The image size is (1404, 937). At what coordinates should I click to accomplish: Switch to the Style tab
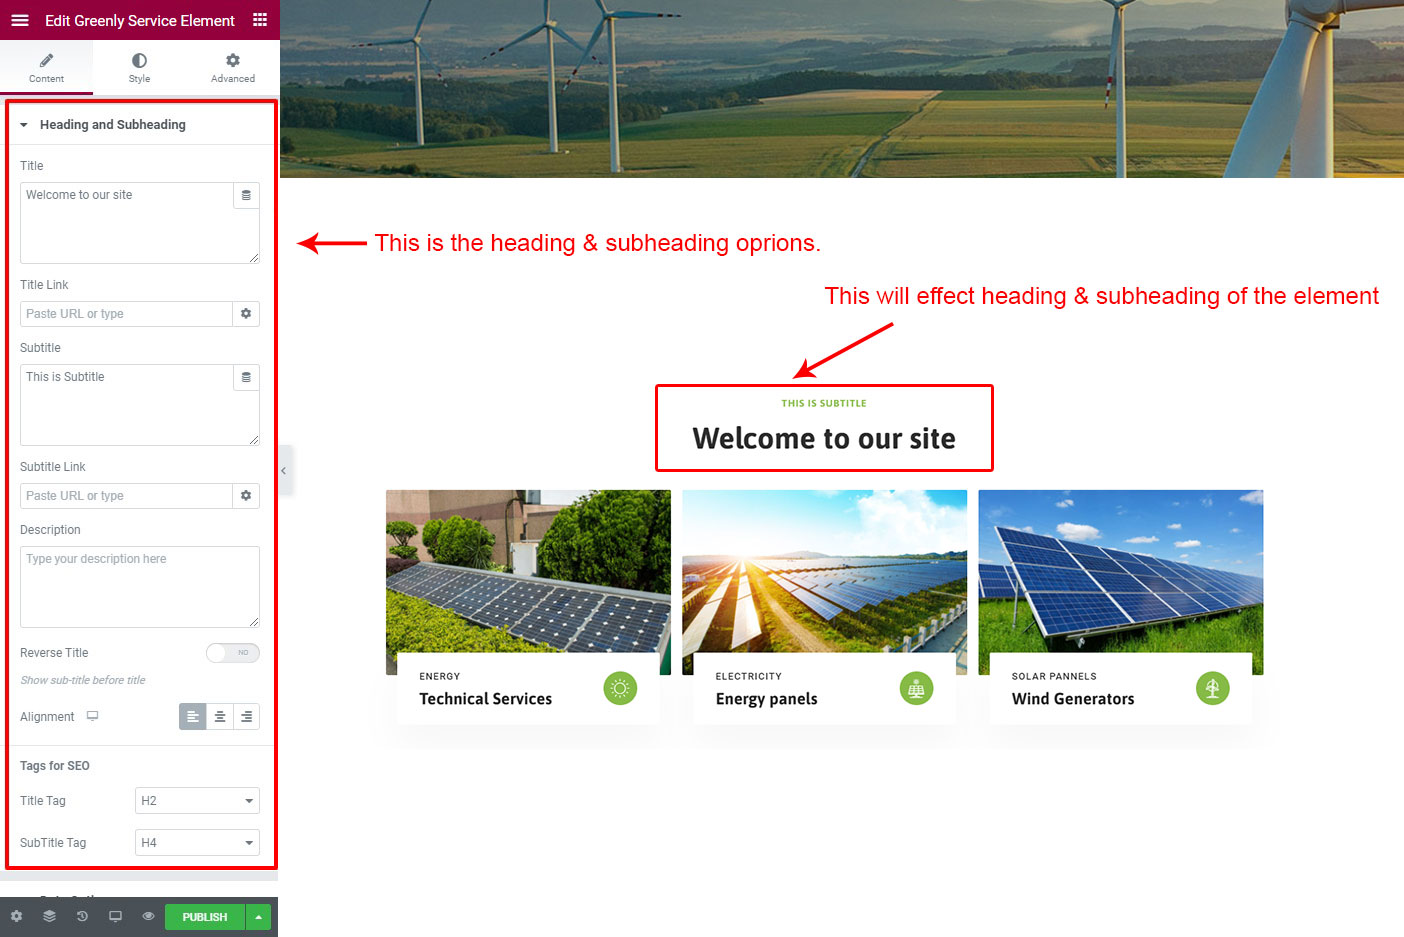click(139, 68)
